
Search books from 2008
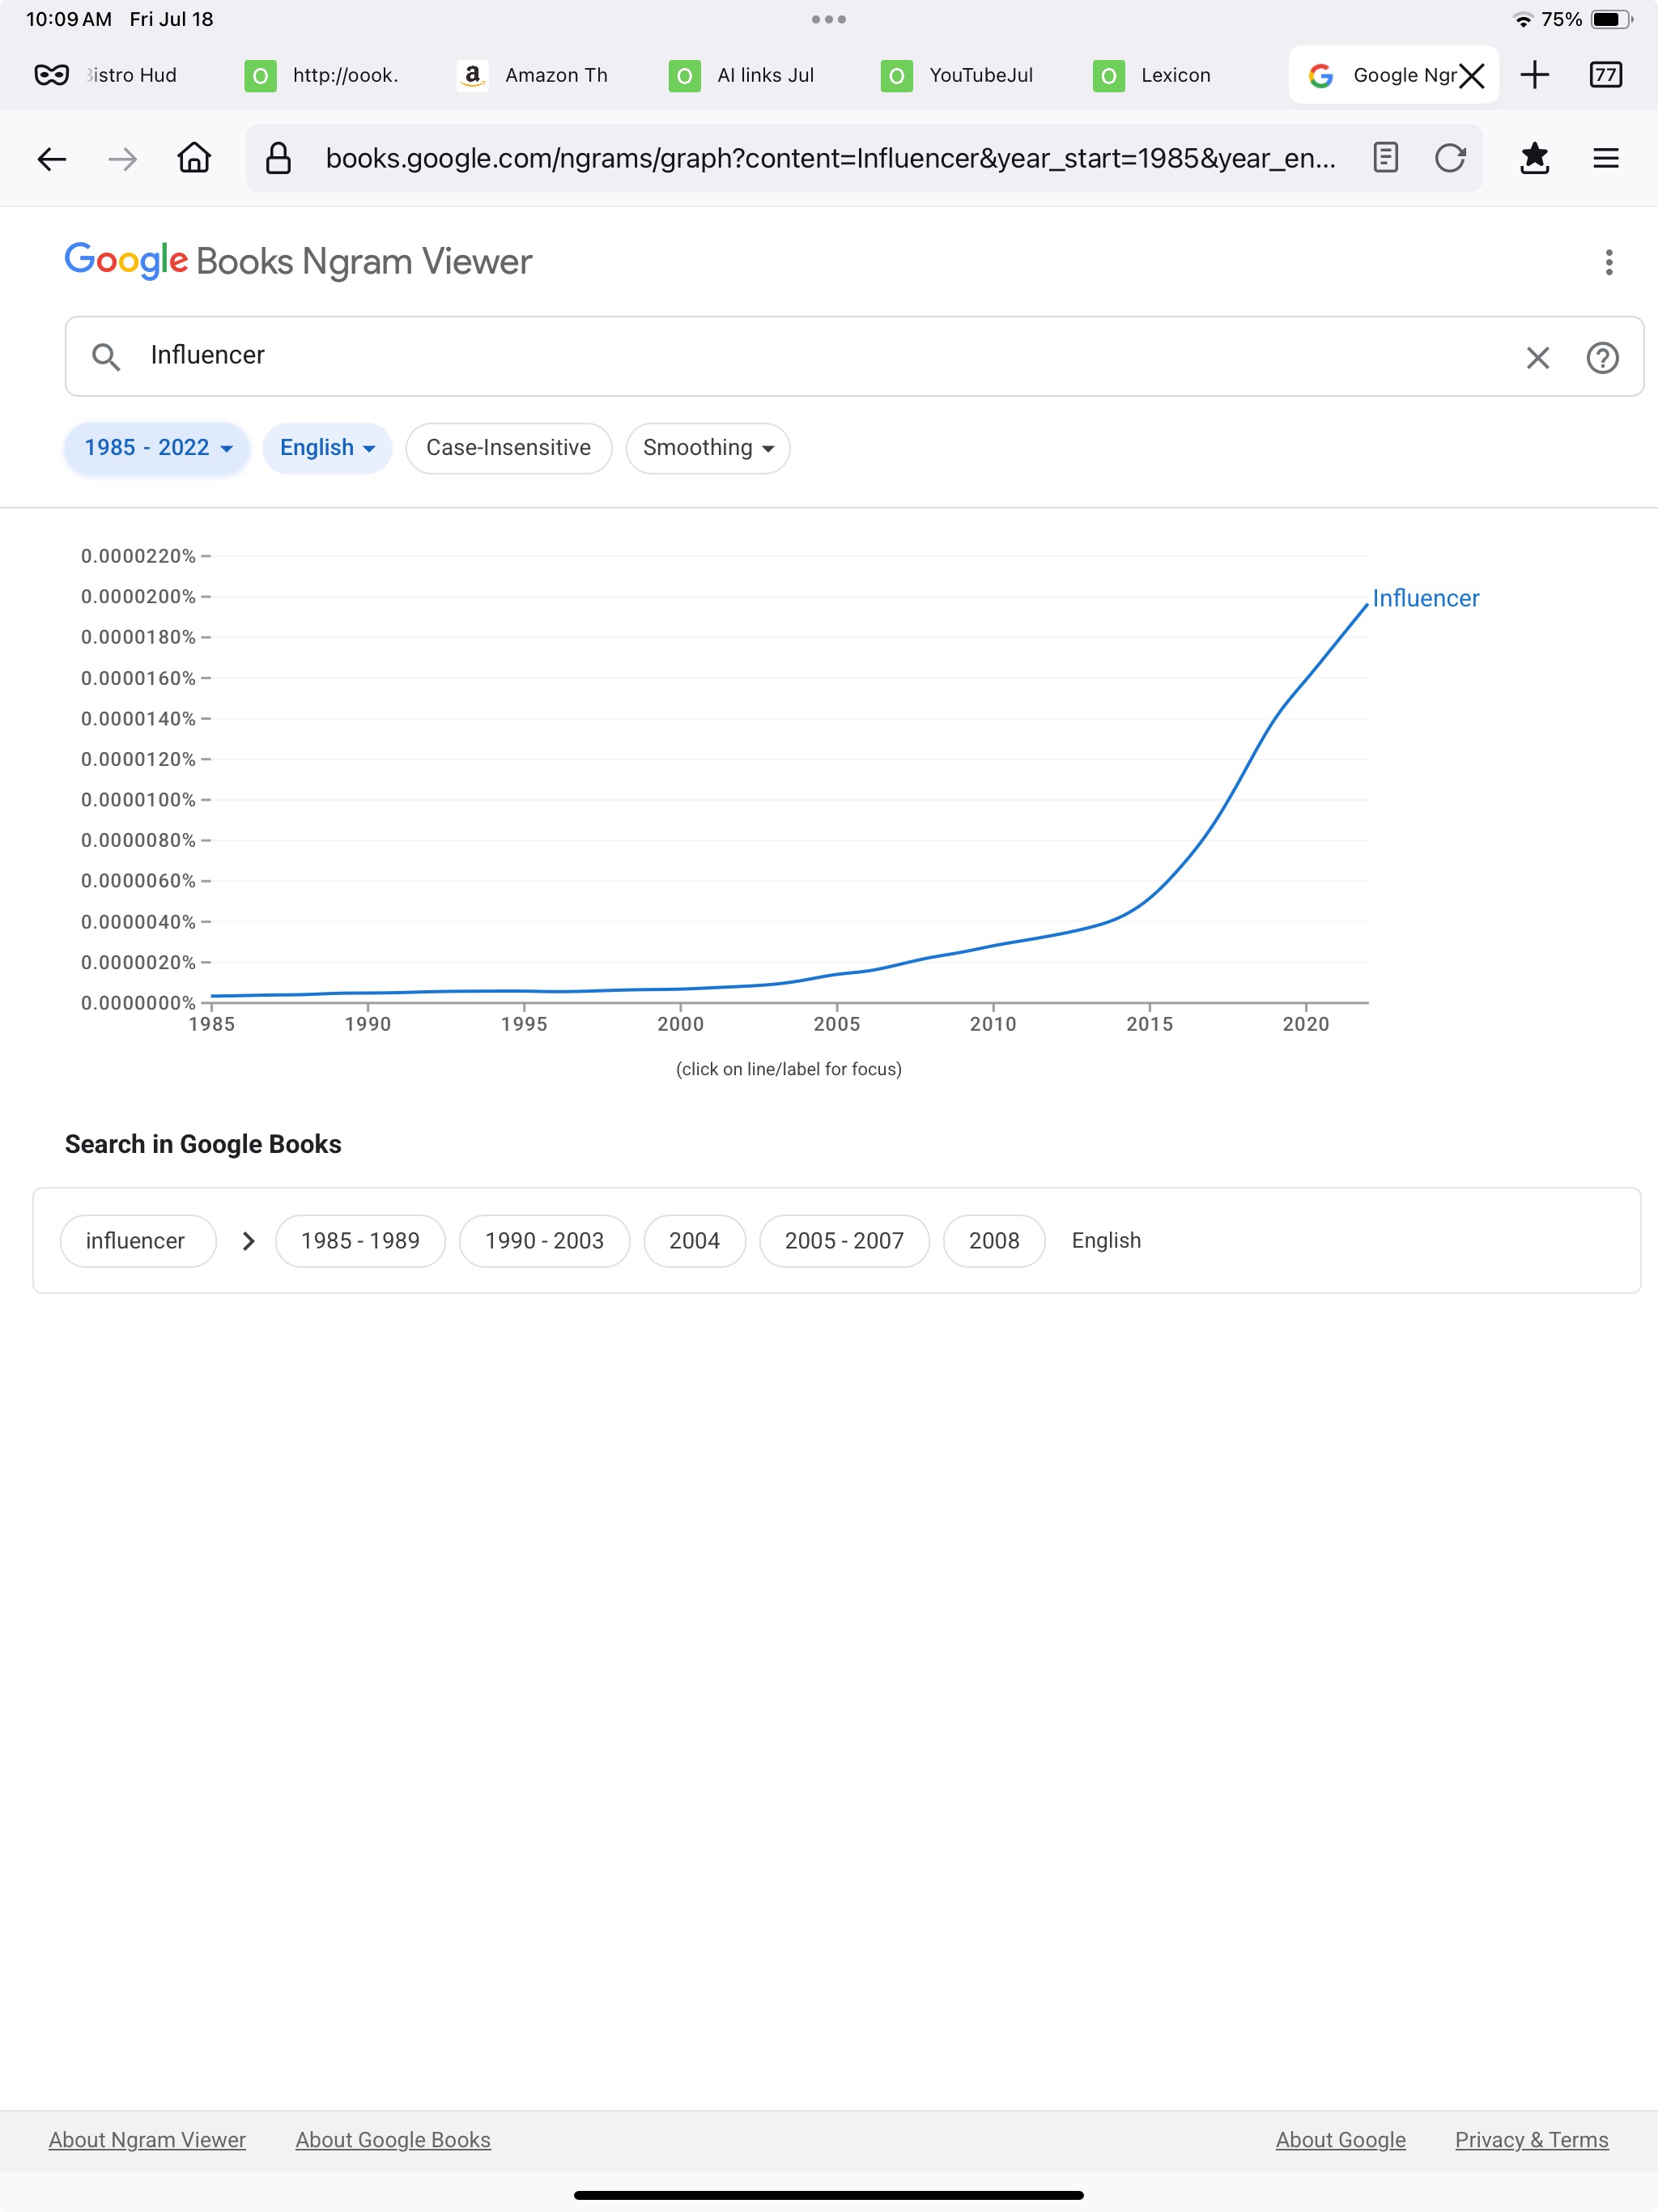[x=994, y=1241]
